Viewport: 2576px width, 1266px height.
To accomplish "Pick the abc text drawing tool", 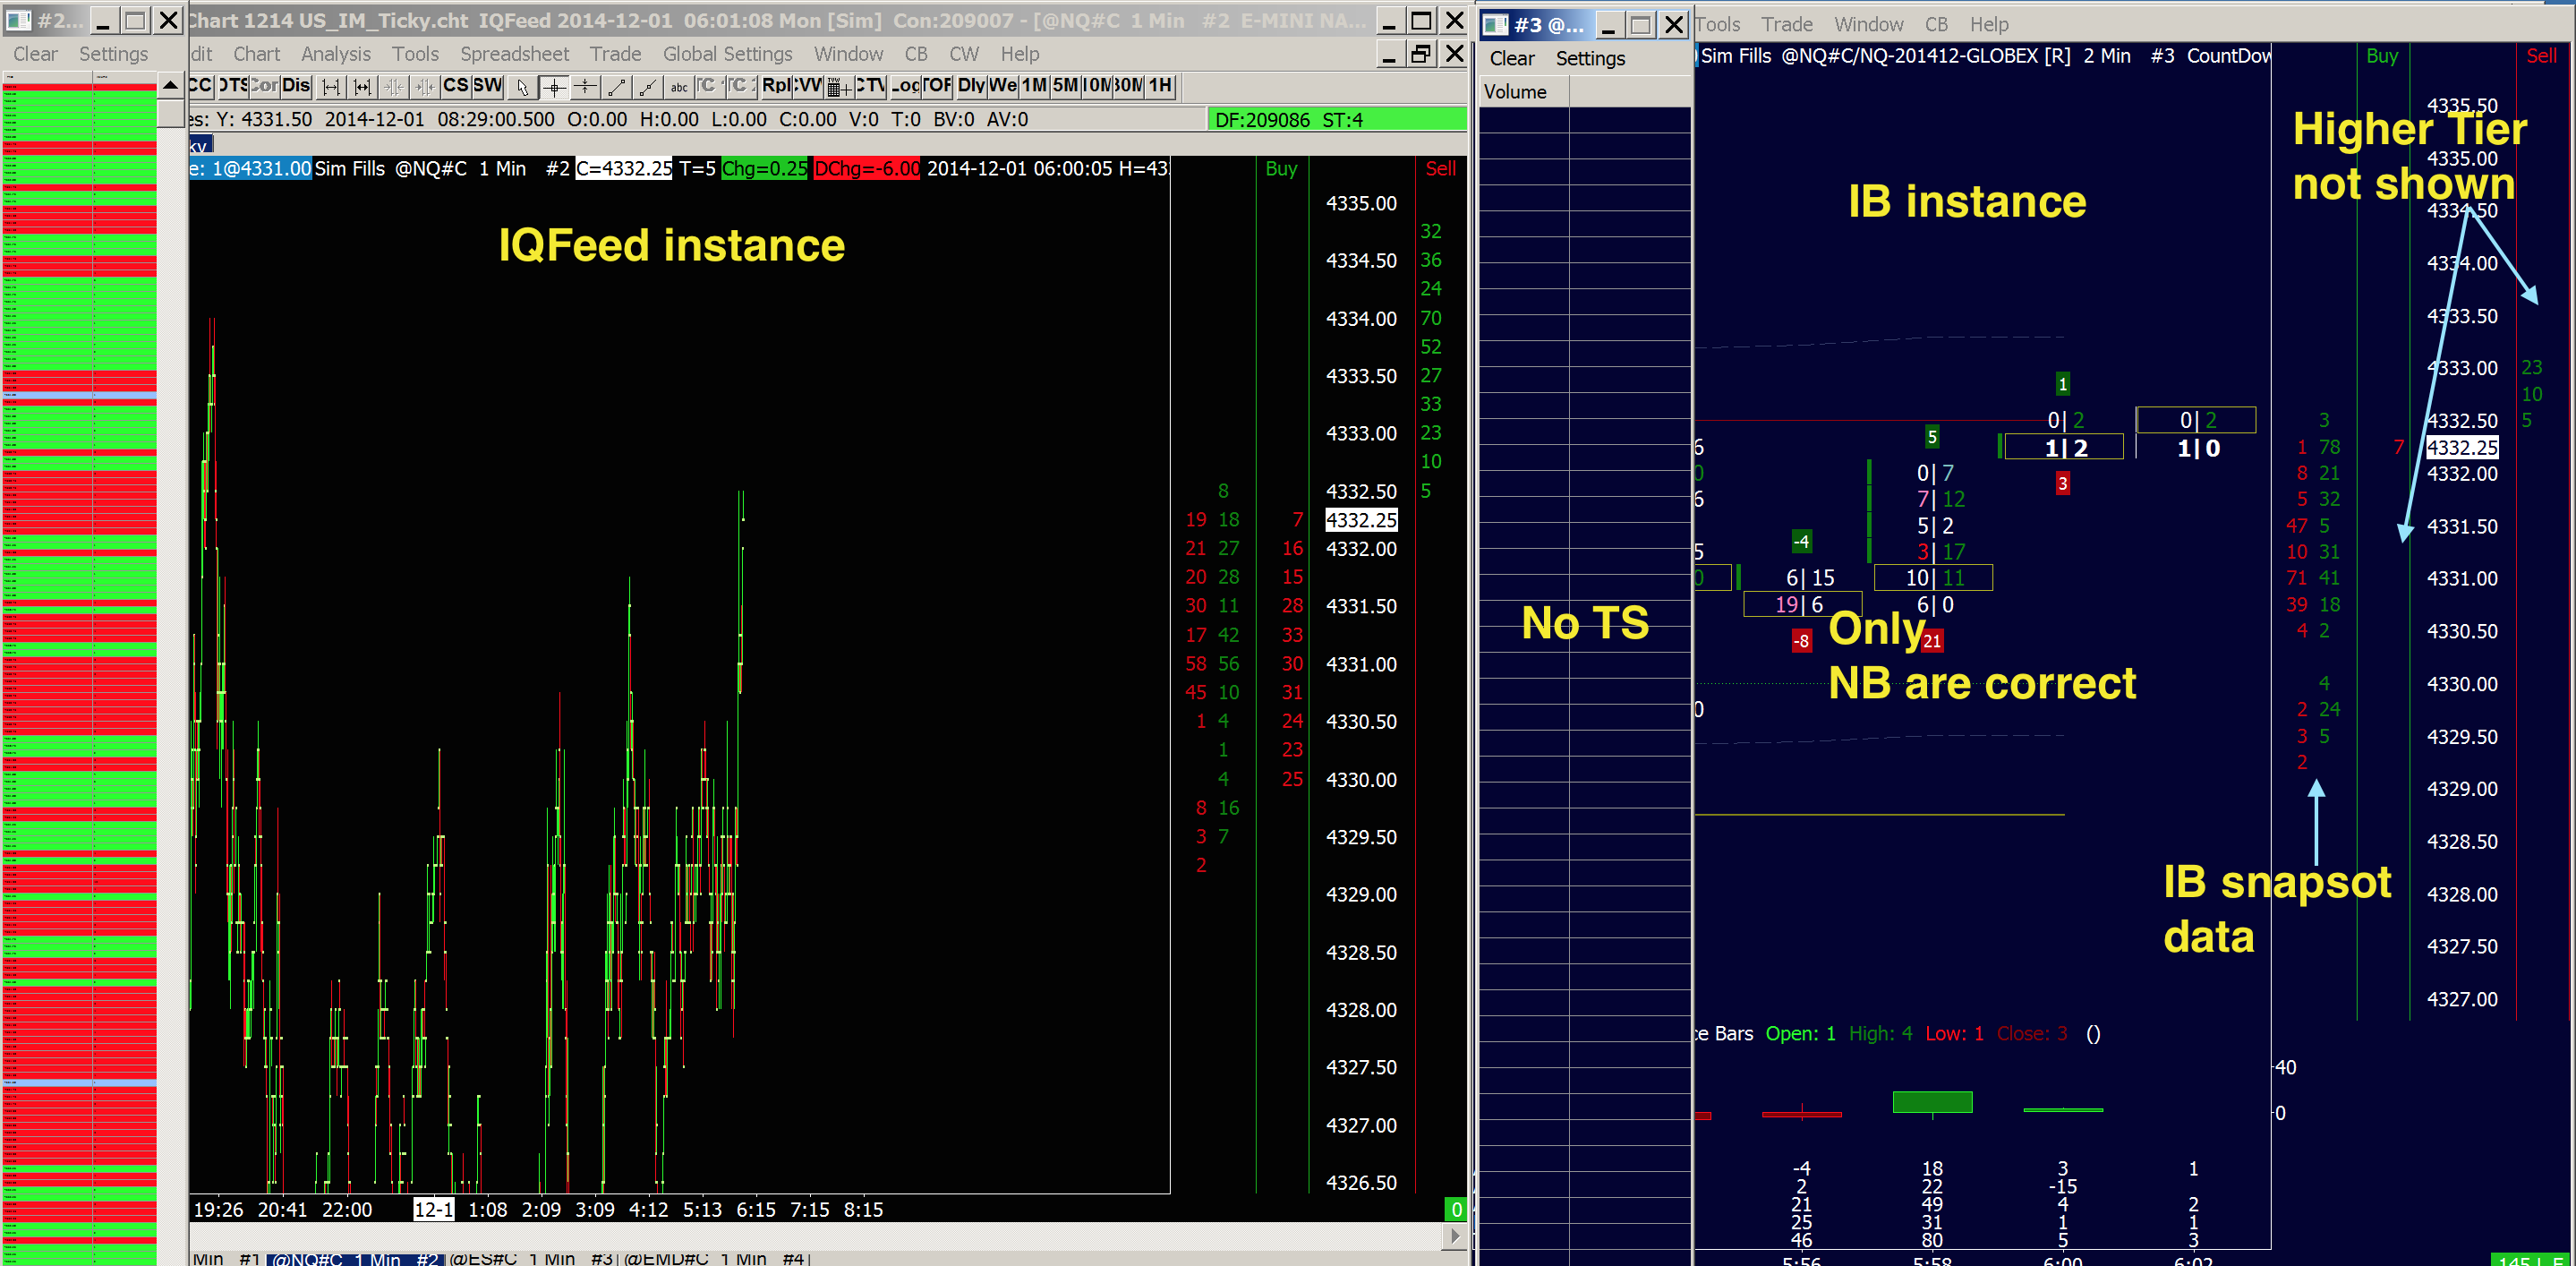I will tap(679, 87).
